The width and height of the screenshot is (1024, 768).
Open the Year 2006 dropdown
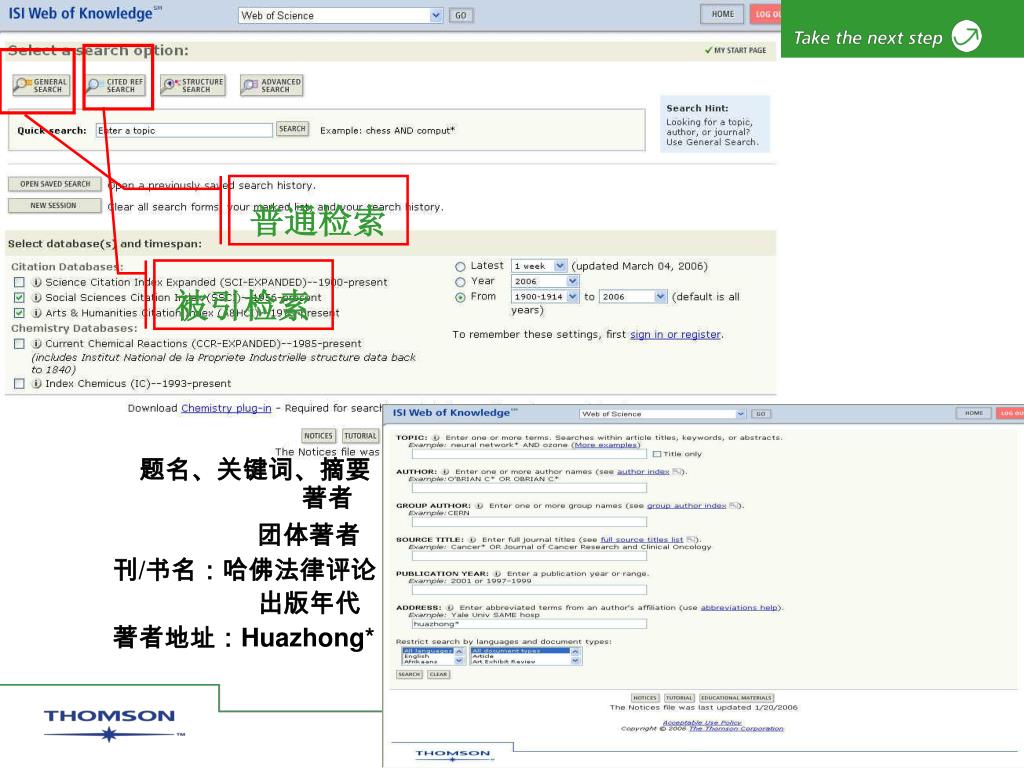click(x=545, y=281)
